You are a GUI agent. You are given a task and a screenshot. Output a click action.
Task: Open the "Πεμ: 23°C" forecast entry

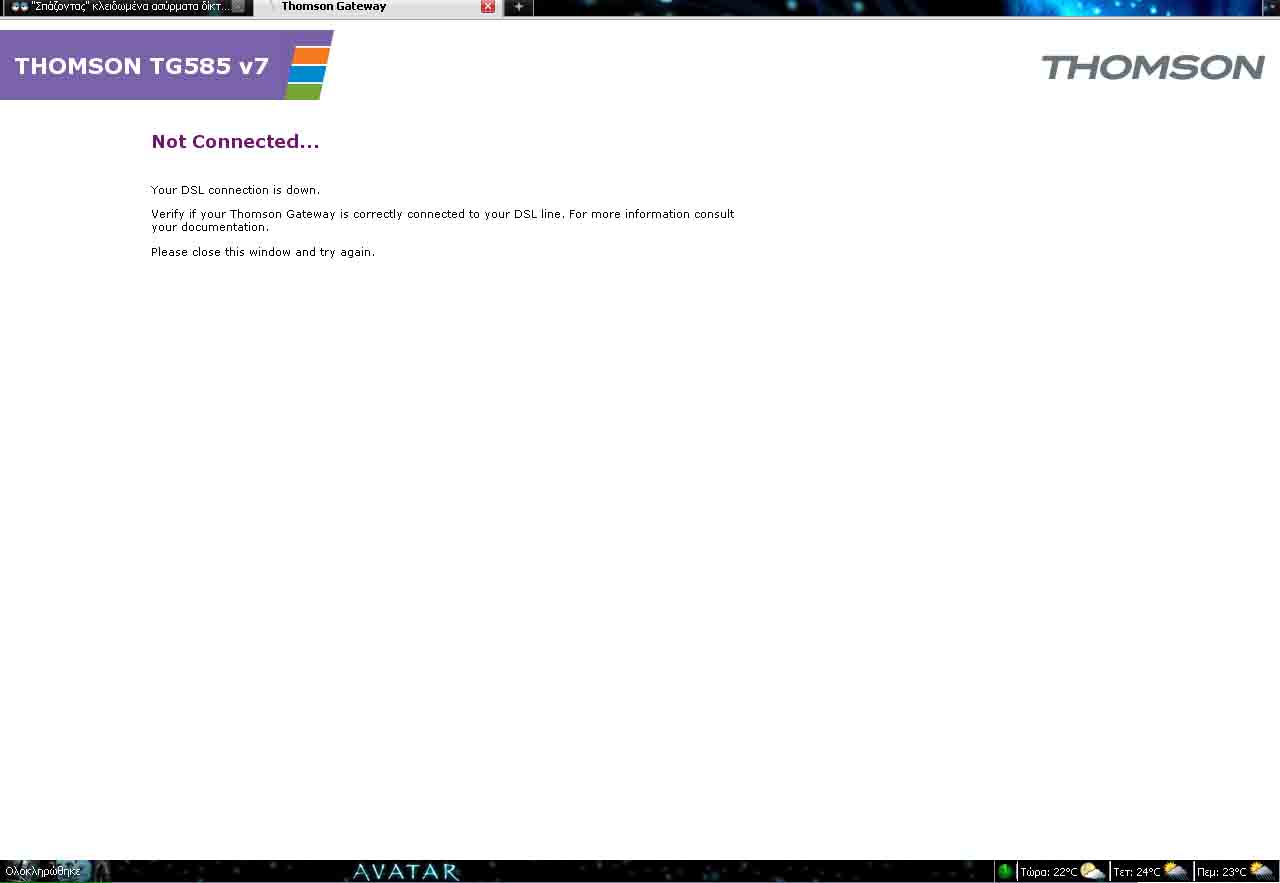[1236, 871]
